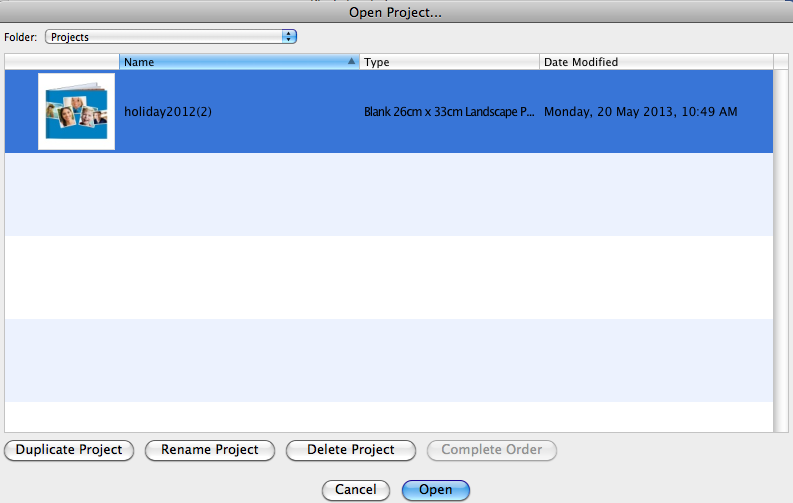Screen dimensions: 793x503
Task: Click the Delete Project button
Action: click(x=350, y=450)
